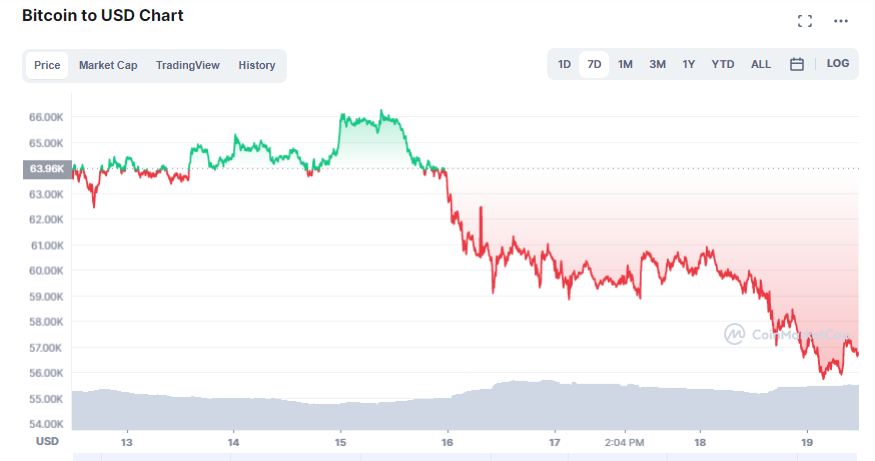This screenshot has height=461, width=875.
Task: Click the Bitcoin to USD Chart heading
Action: [103, 16]
